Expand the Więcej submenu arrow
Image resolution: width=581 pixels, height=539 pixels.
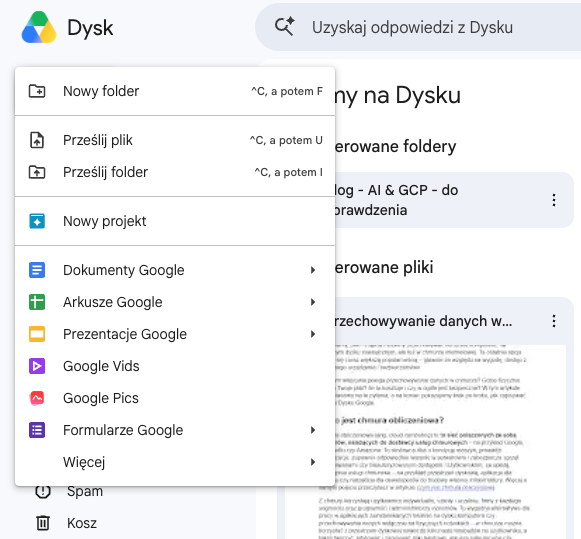[313, 462]
